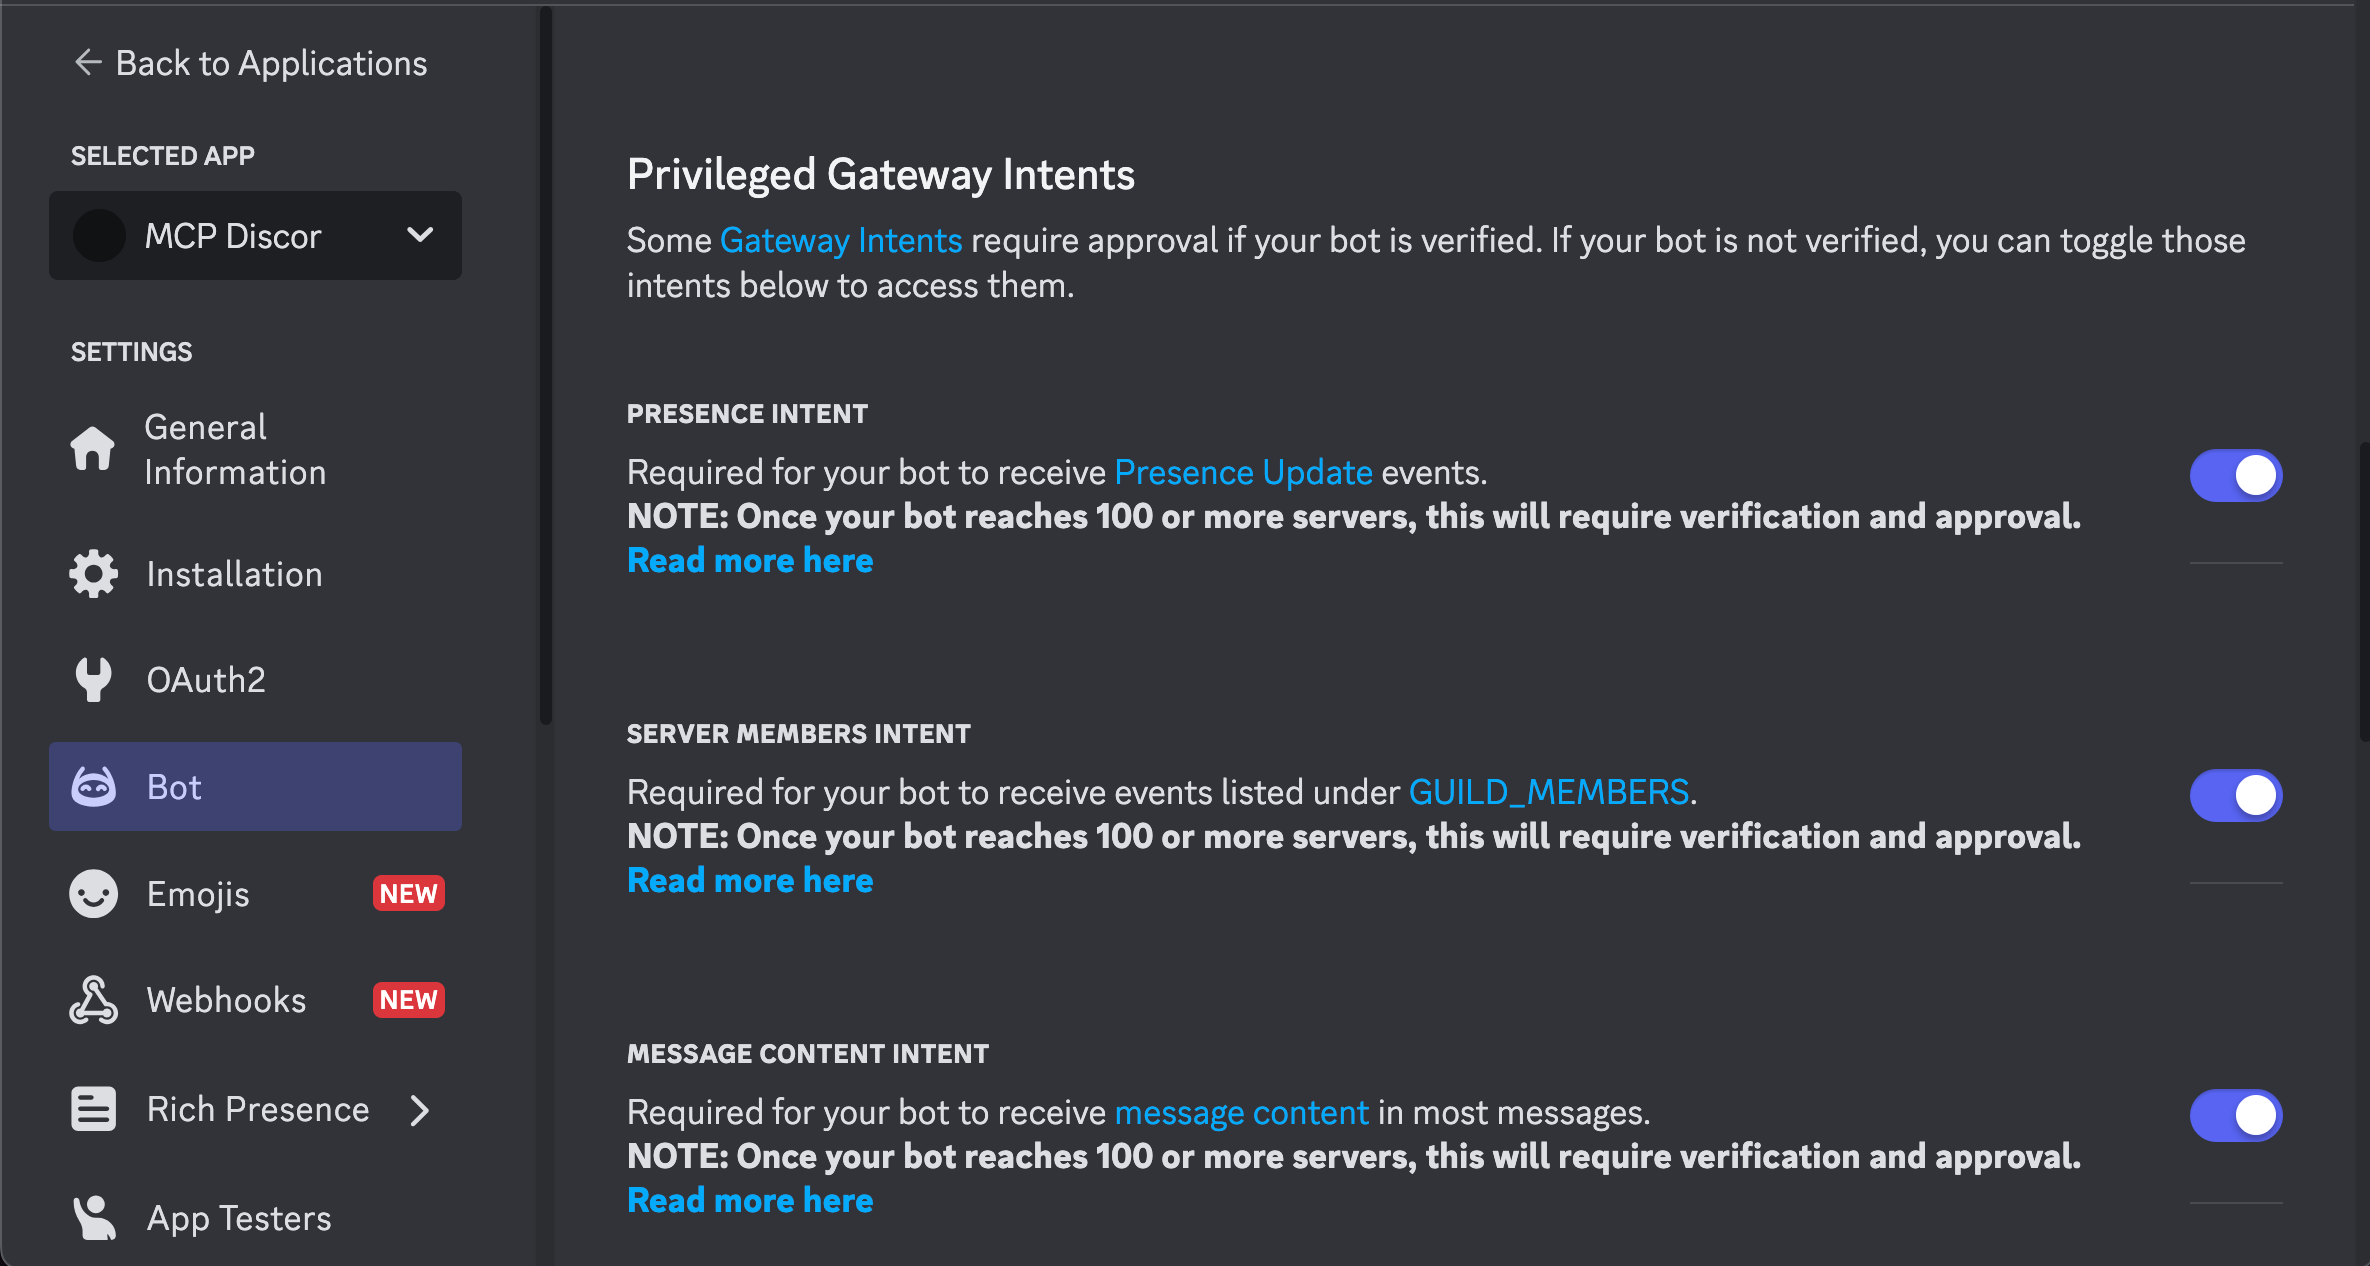Select the OAuth2 wrench icon
This screenshot has height=1266, width=2370.
[x=92, y=679]
